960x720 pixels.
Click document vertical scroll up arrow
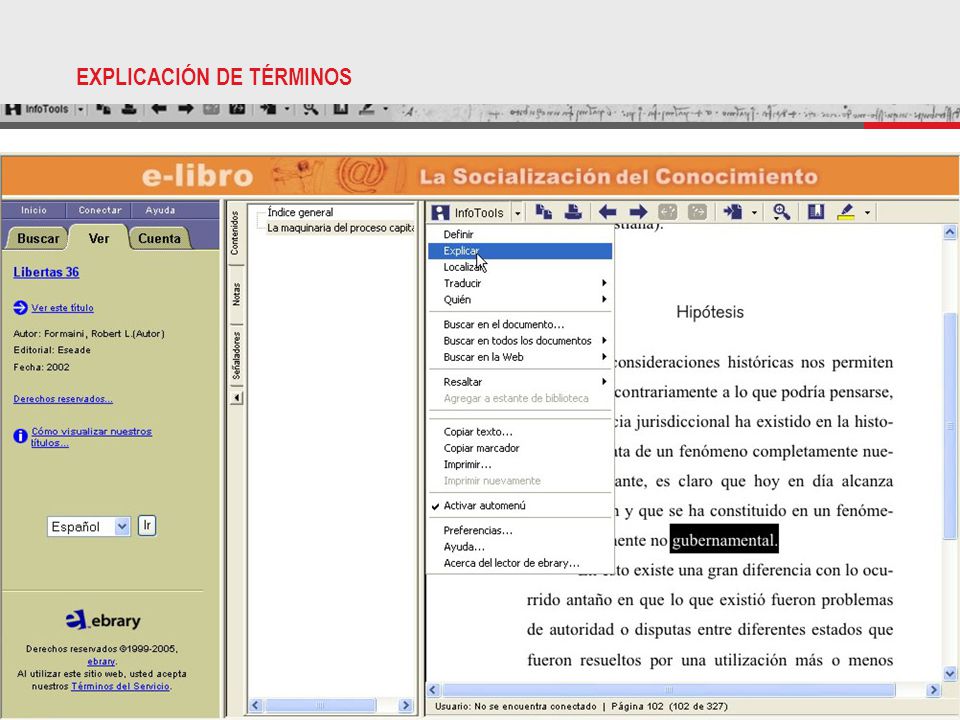click(950, 232)
